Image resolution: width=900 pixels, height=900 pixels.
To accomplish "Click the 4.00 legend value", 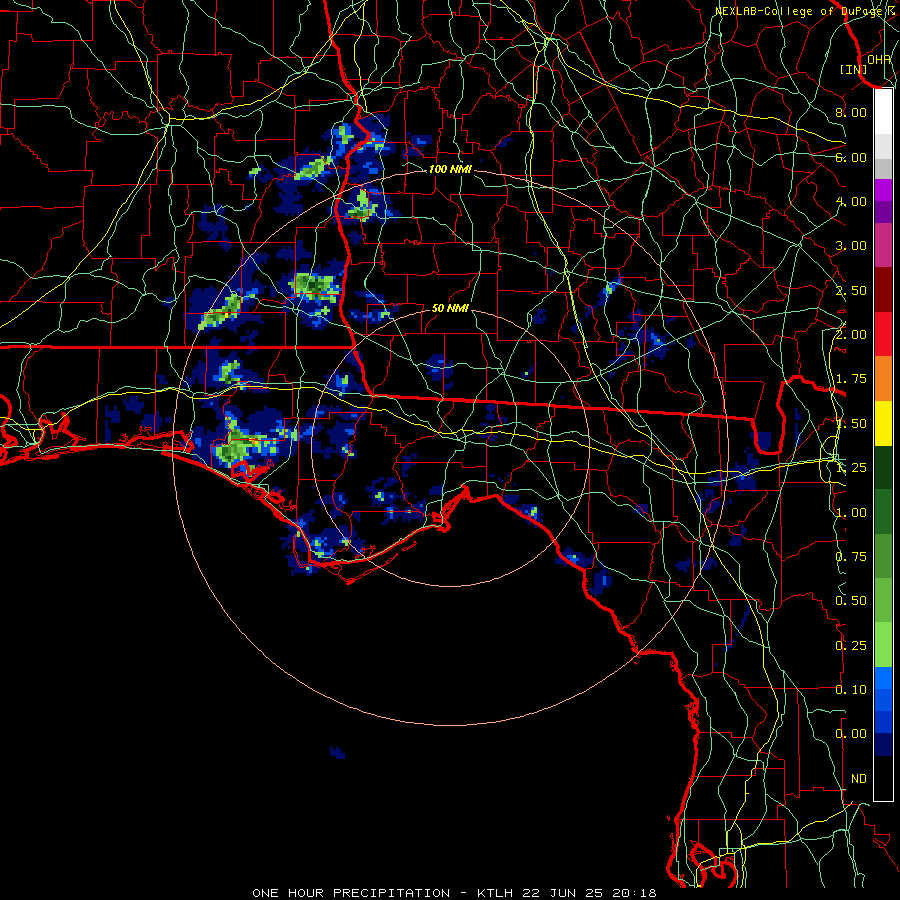I will point(851,201).
